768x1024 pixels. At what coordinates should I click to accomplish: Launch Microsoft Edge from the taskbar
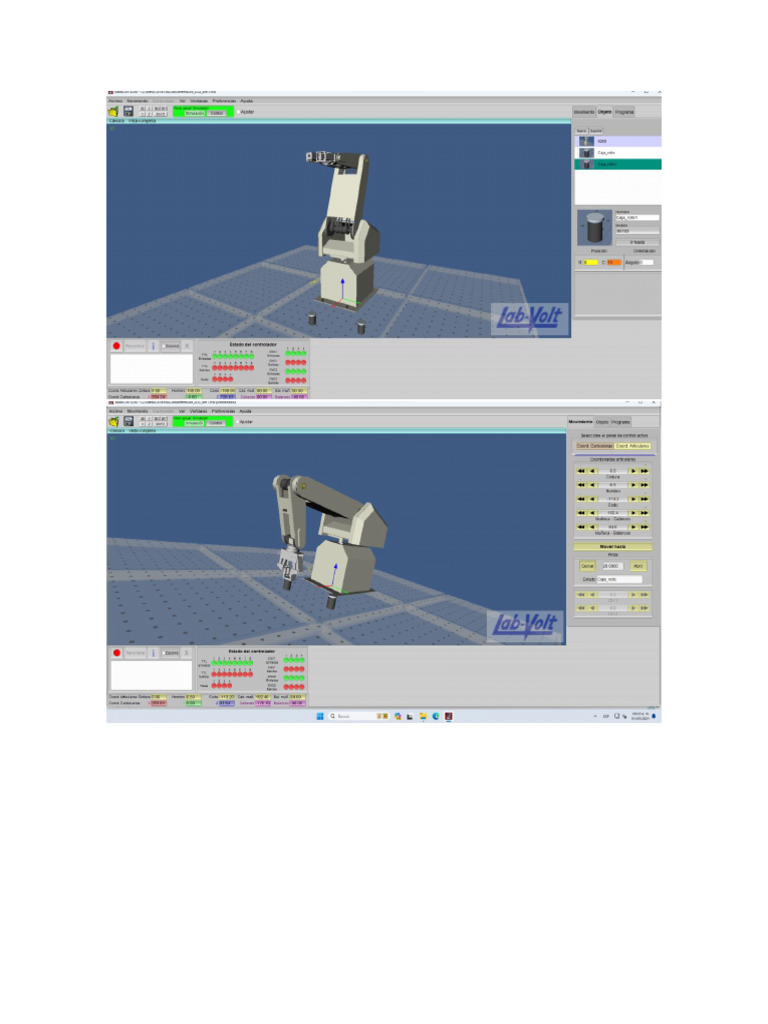436,716
